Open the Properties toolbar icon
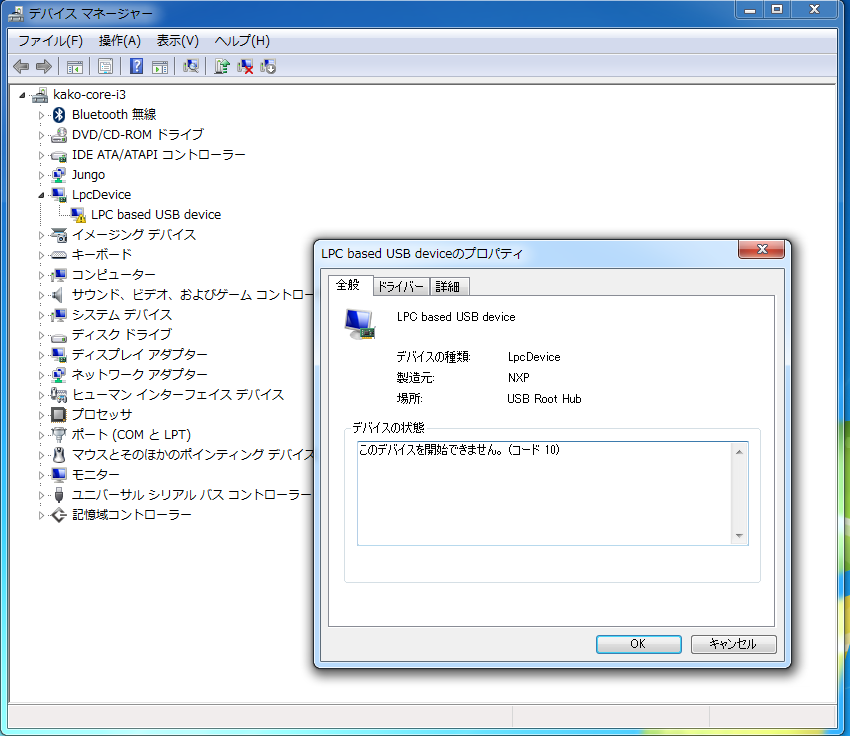The image size is (850, 736). click(105, 67)
